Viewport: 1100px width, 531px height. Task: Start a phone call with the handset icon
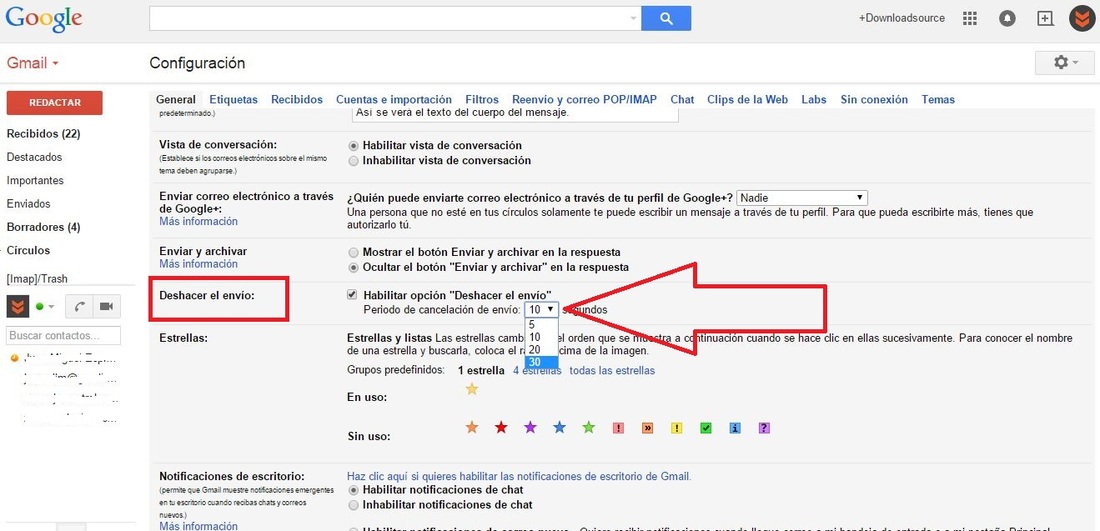(x=79, y=307)
